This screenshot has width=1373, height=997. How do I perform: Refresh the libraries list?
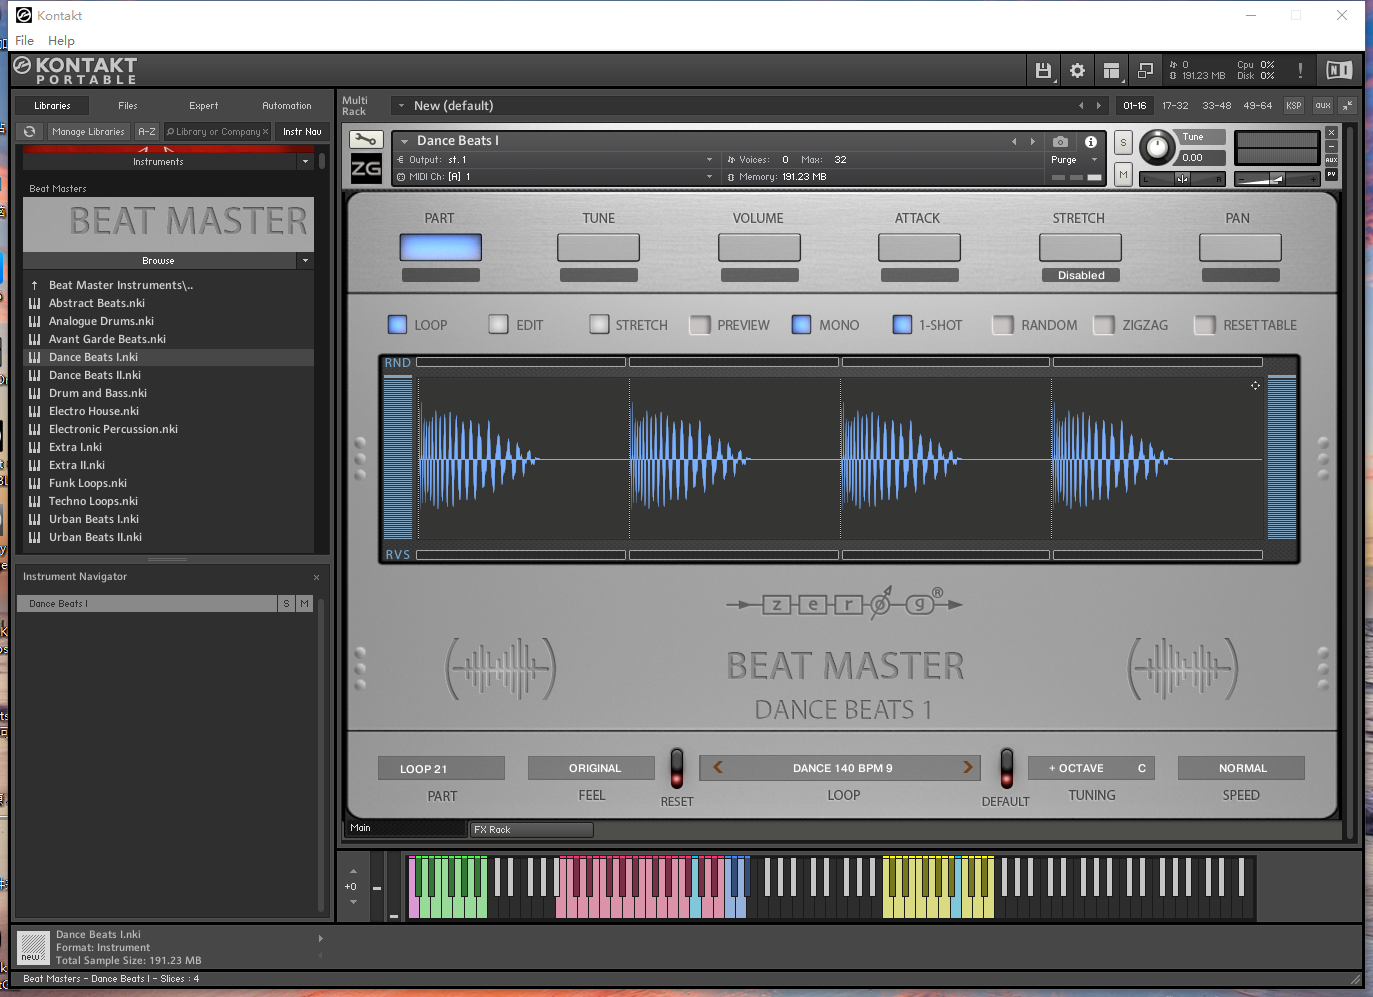pos(30,131)
